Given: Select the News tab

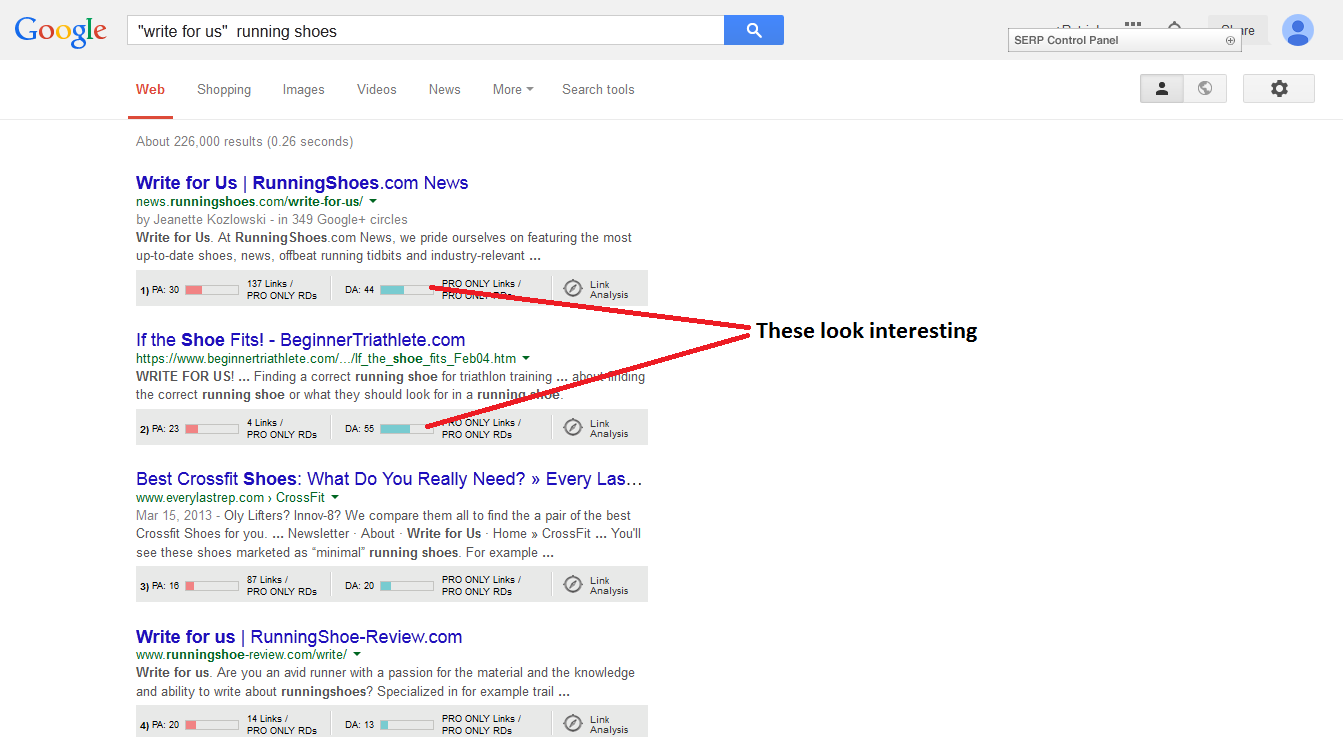Looking at the screenshot, I should (x=445, y=89).
